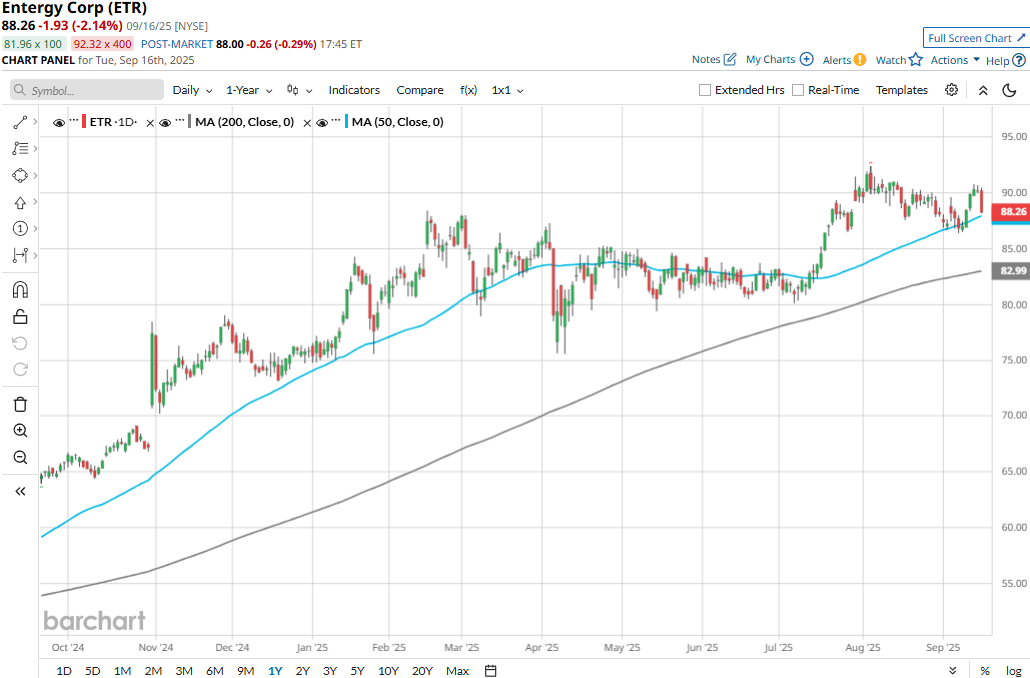Open the 1-Year period dropdown
The height and width of the screenshot is (678, 1030).
pyautogui.click(x=249, y=90)
